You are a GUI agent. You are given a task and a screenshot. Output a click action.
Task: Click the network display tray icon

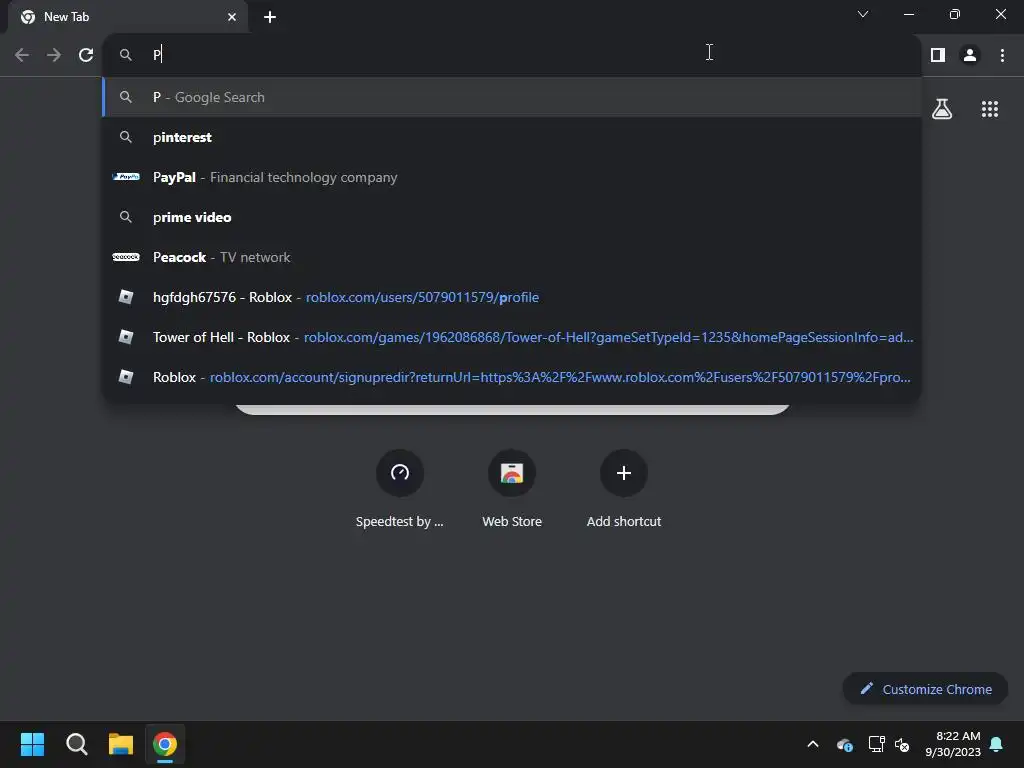coord(876,744)
